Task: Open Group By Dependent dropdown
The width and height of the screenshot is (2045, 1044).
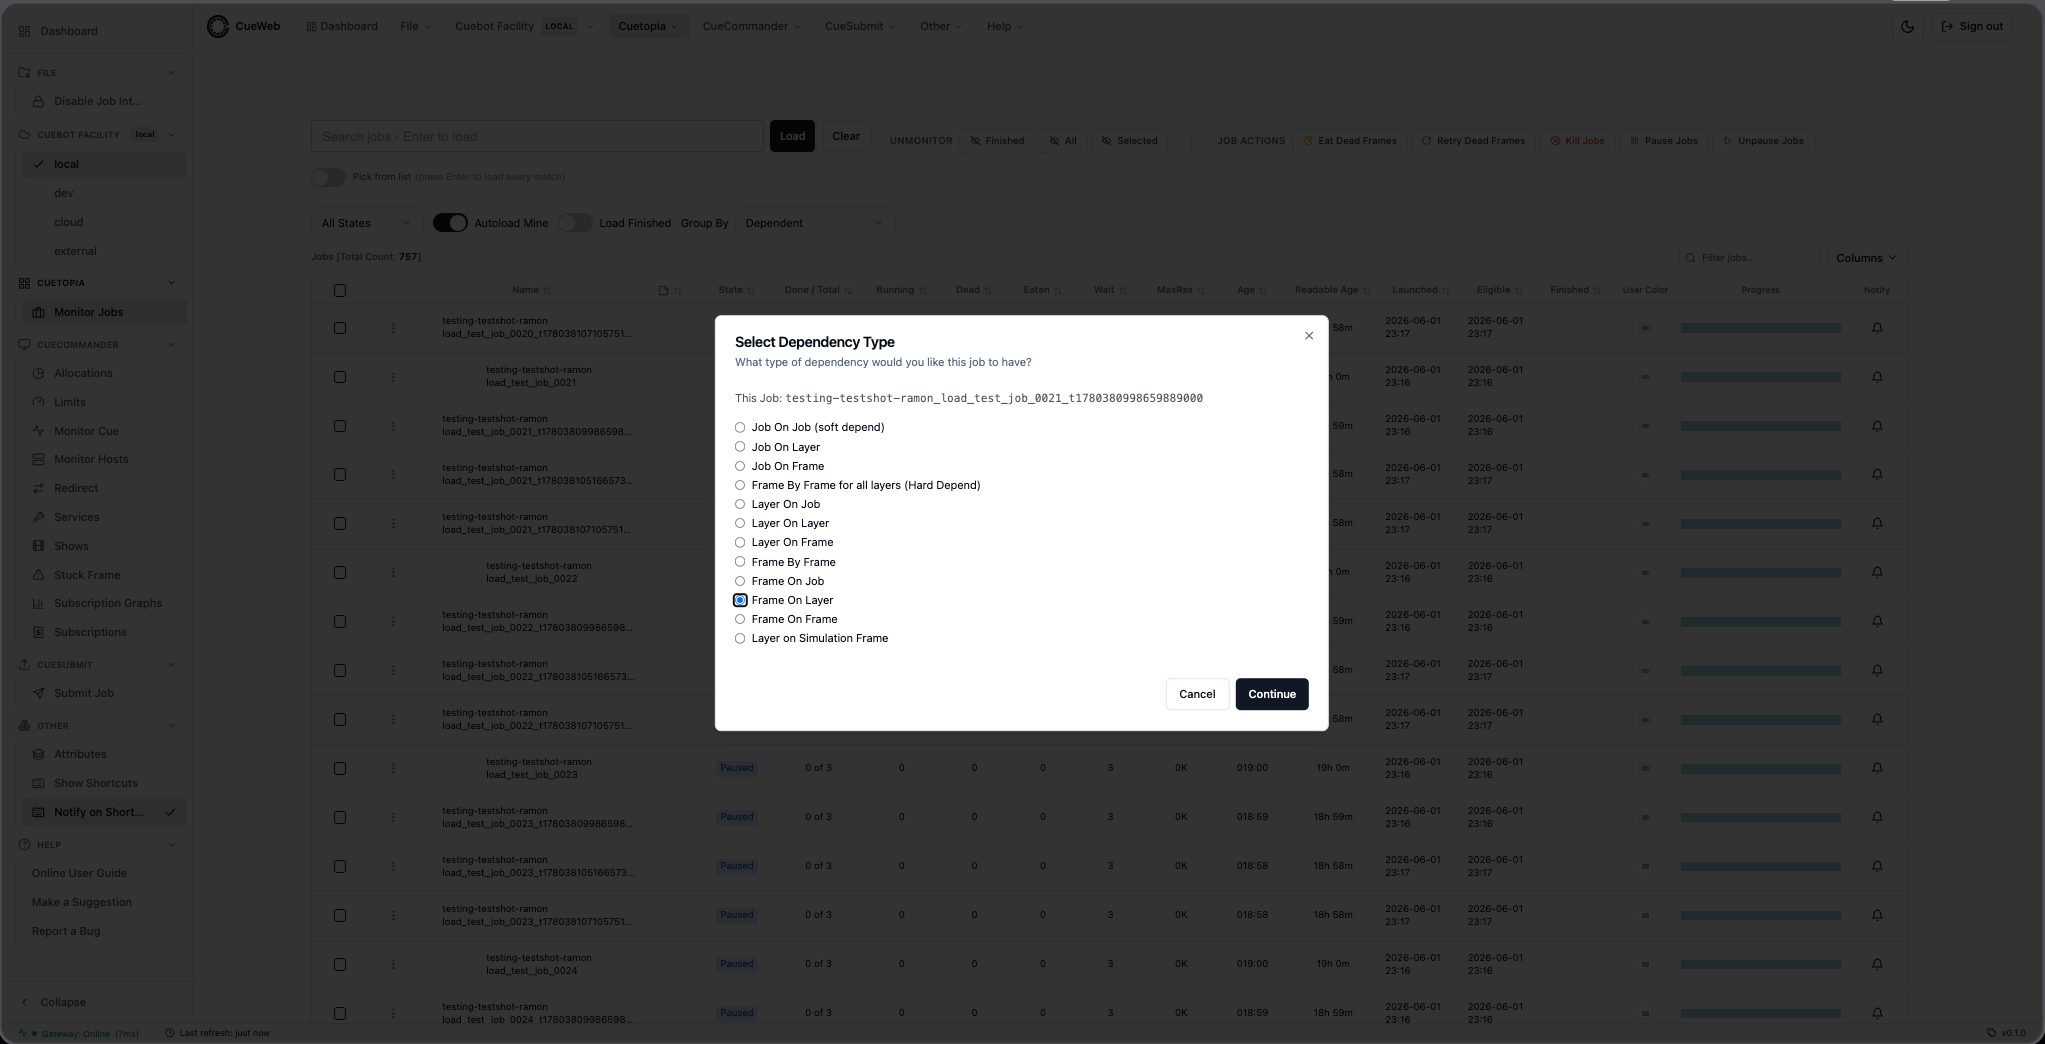Action: (814, 223)
